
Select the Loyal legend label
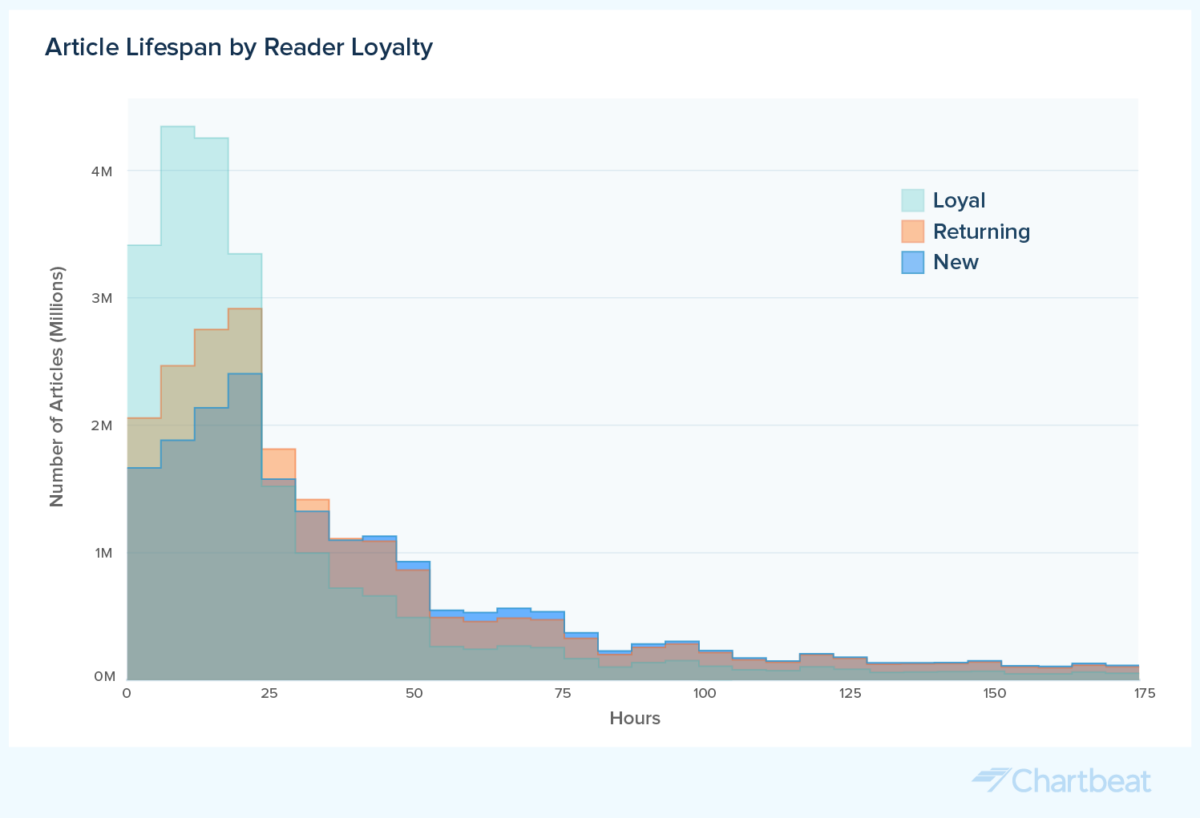tap(959, 201)
